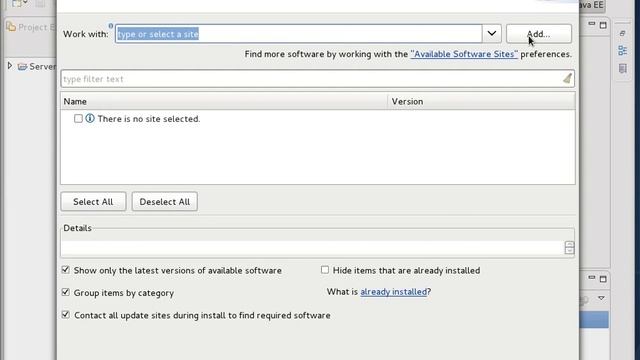Click the content assist indicator near Work with
Screen dimensions: 640x360
click(111, 26)
